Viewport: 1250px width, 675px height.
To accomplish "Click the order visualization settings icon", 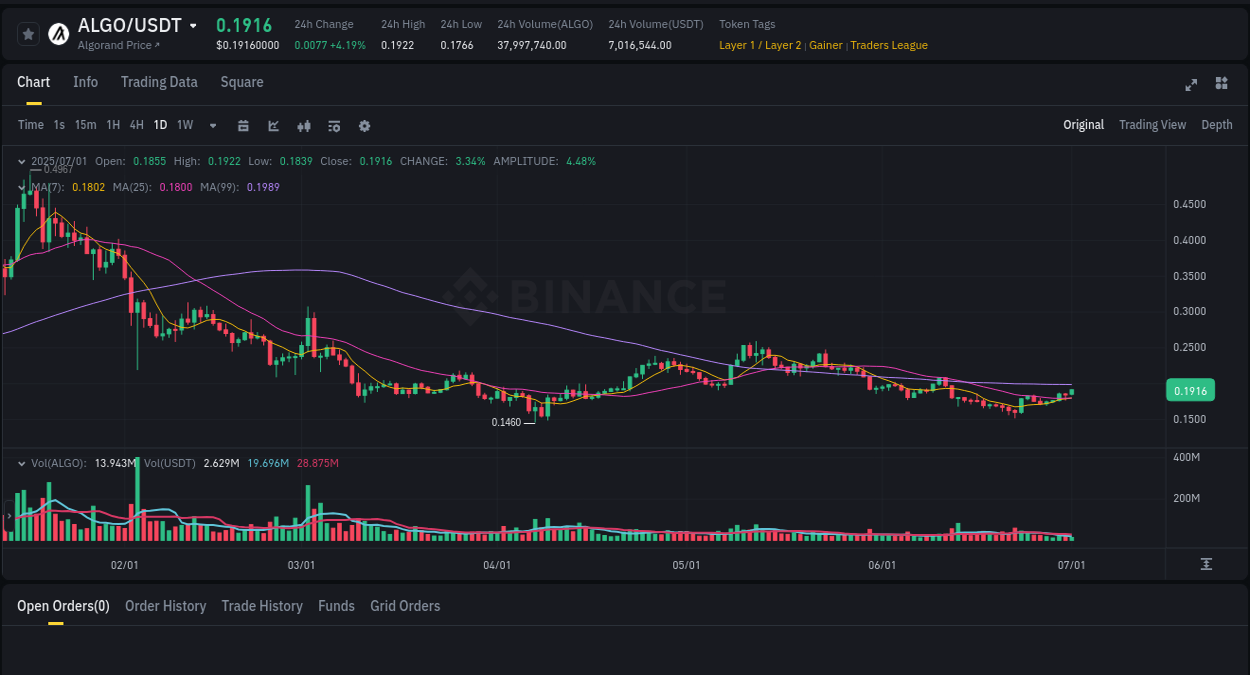I will pyautogui.click(x=333, y=125).
